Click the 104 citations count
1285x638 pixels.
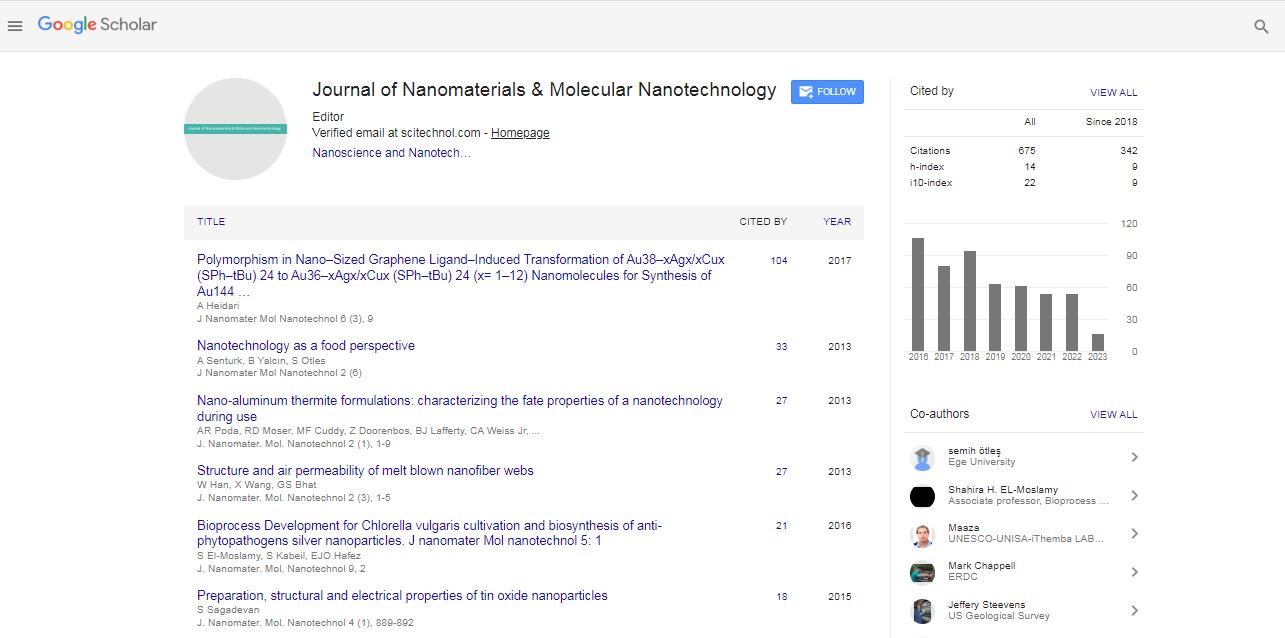[779, 261]
